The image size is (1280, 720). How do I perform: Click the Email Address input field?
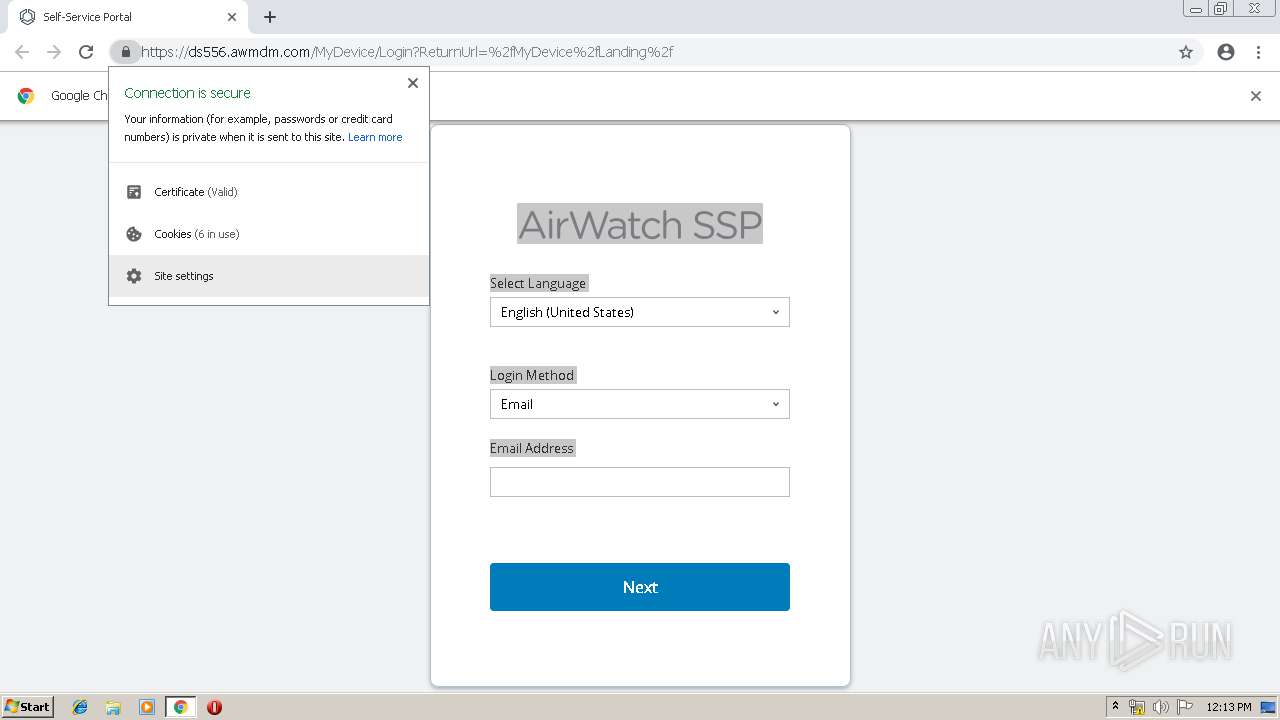pyautogui.click(x=640, y=482)
